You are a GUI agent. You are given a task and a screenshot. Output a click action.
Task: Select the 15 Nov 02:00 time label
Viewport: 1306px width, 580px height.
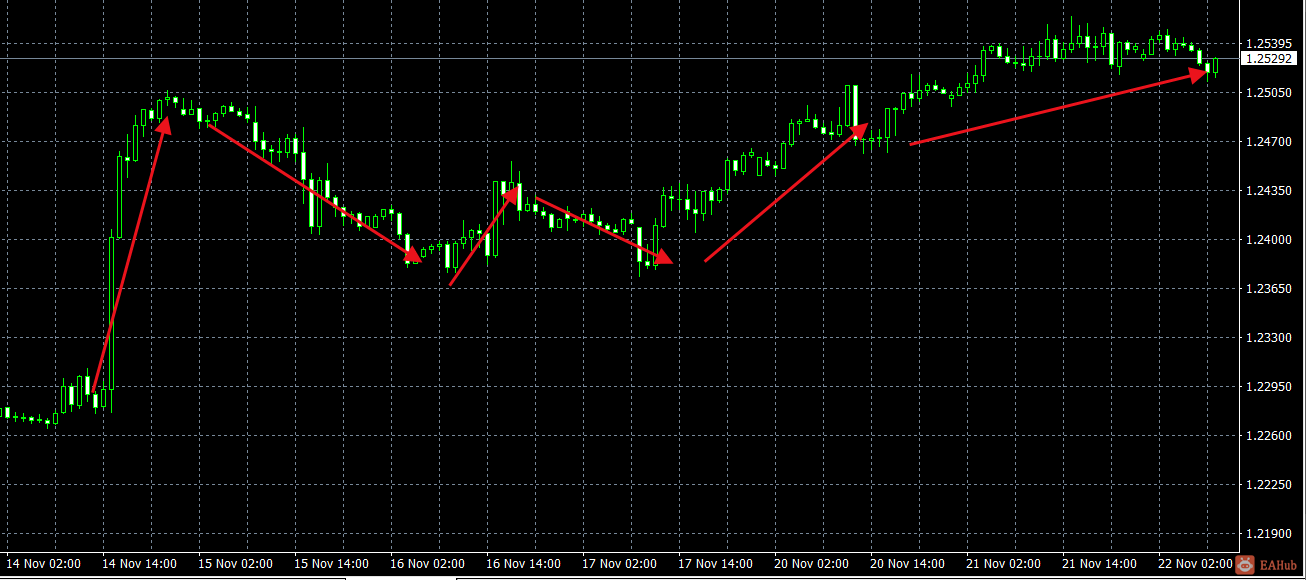point(235,564)
